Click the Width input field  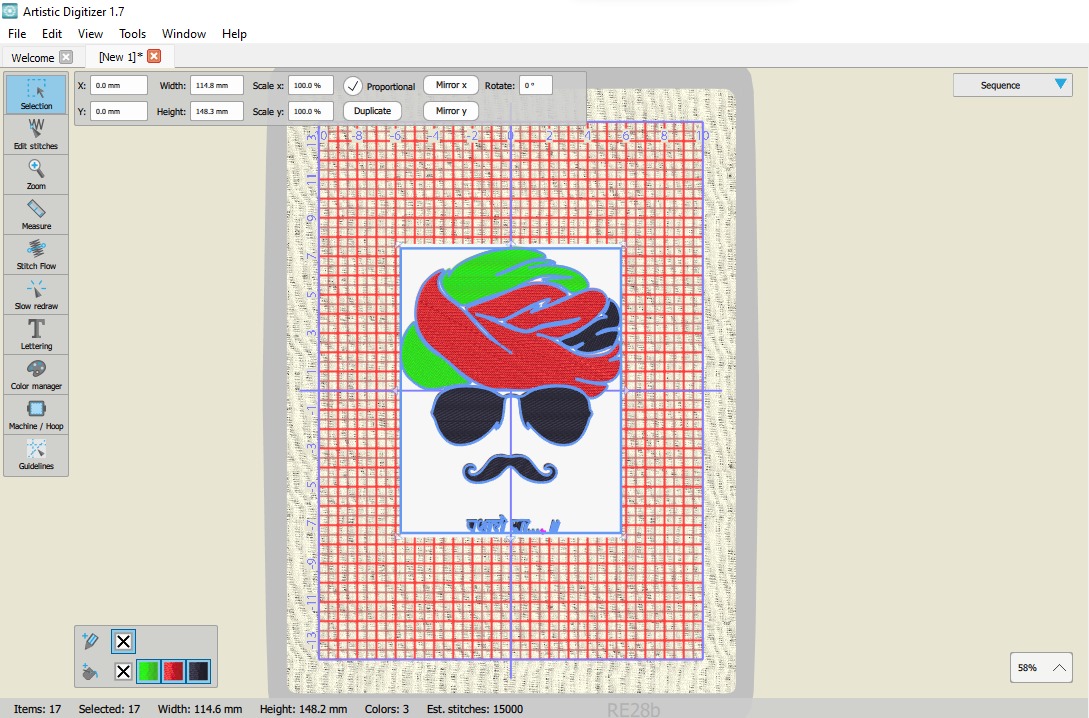point(217,85)
